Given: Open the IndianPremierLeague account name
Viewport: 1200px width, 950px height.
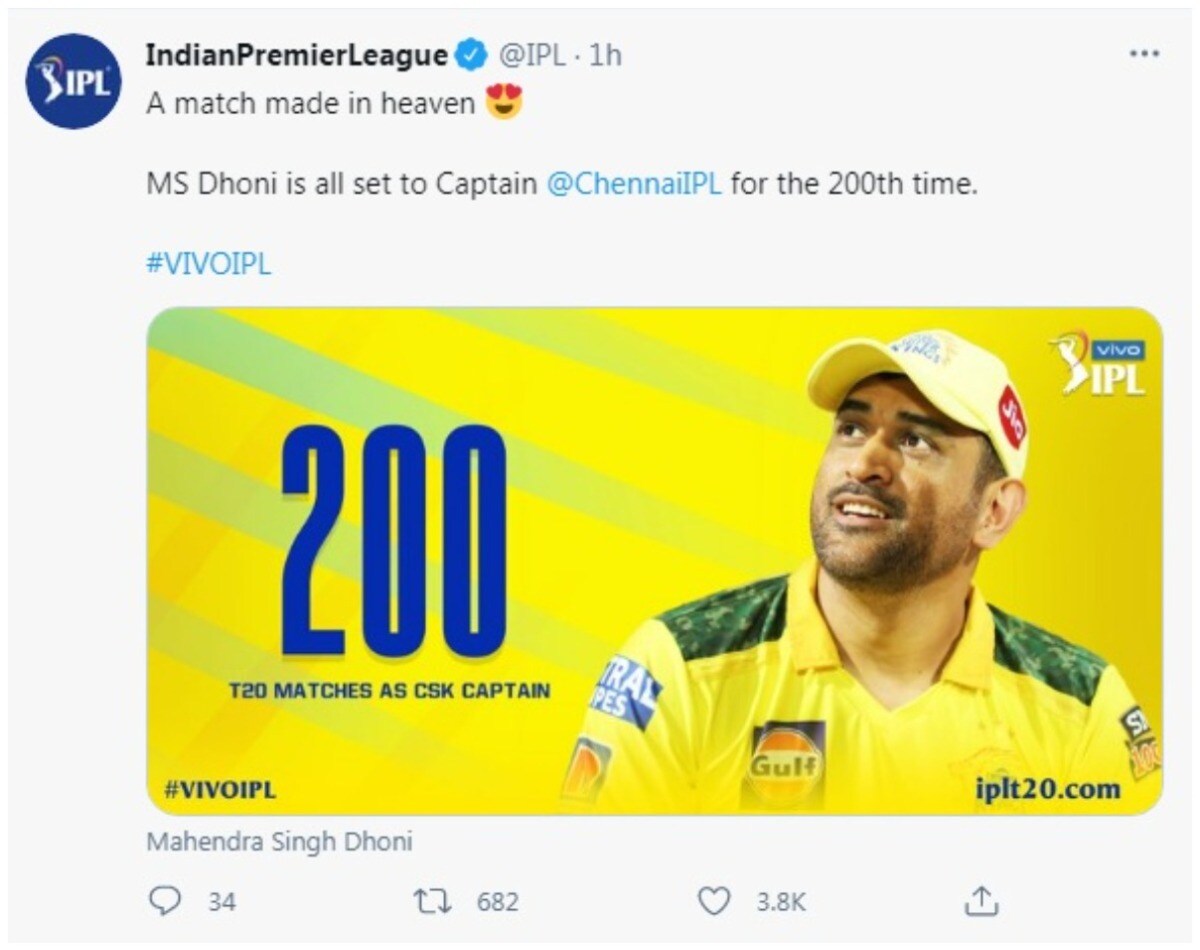Looking at the screenshot, I should pyautogui.click(x=297, y=56).
